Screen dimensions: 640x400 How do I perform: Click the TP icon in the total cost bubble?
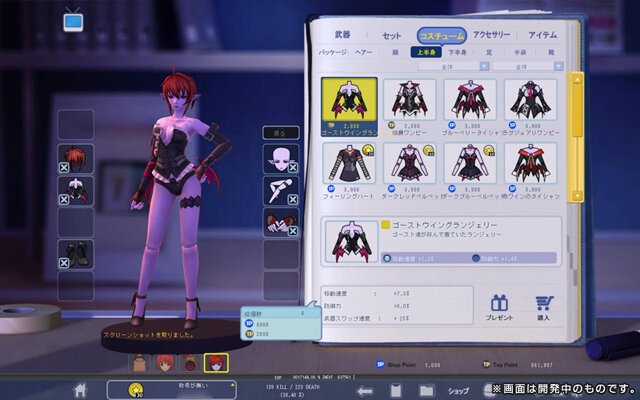click(x=249, y=334)
